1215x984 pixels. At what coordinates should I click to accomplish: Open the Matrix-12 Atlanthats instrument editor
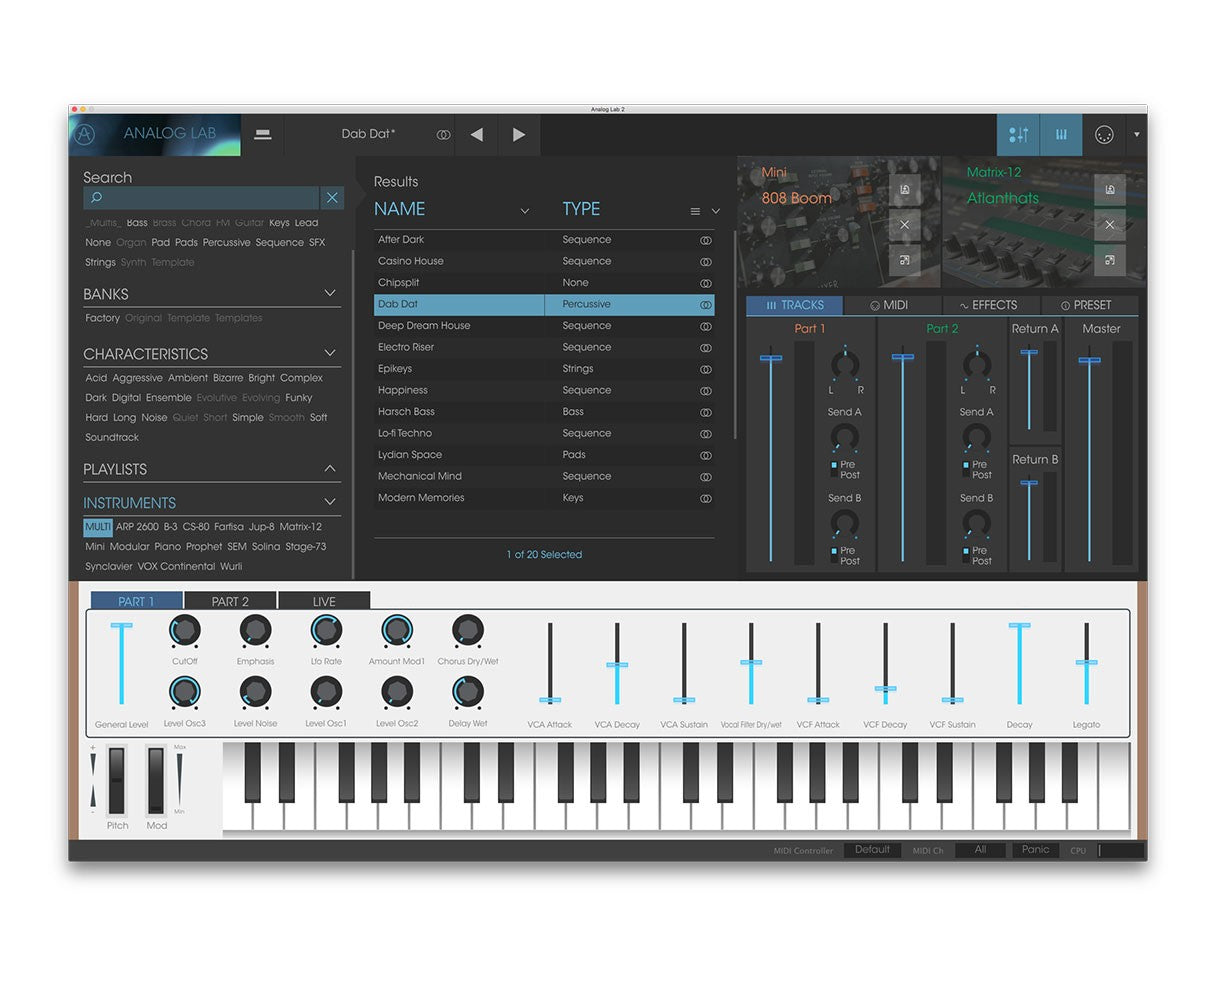pos(1109,260)
